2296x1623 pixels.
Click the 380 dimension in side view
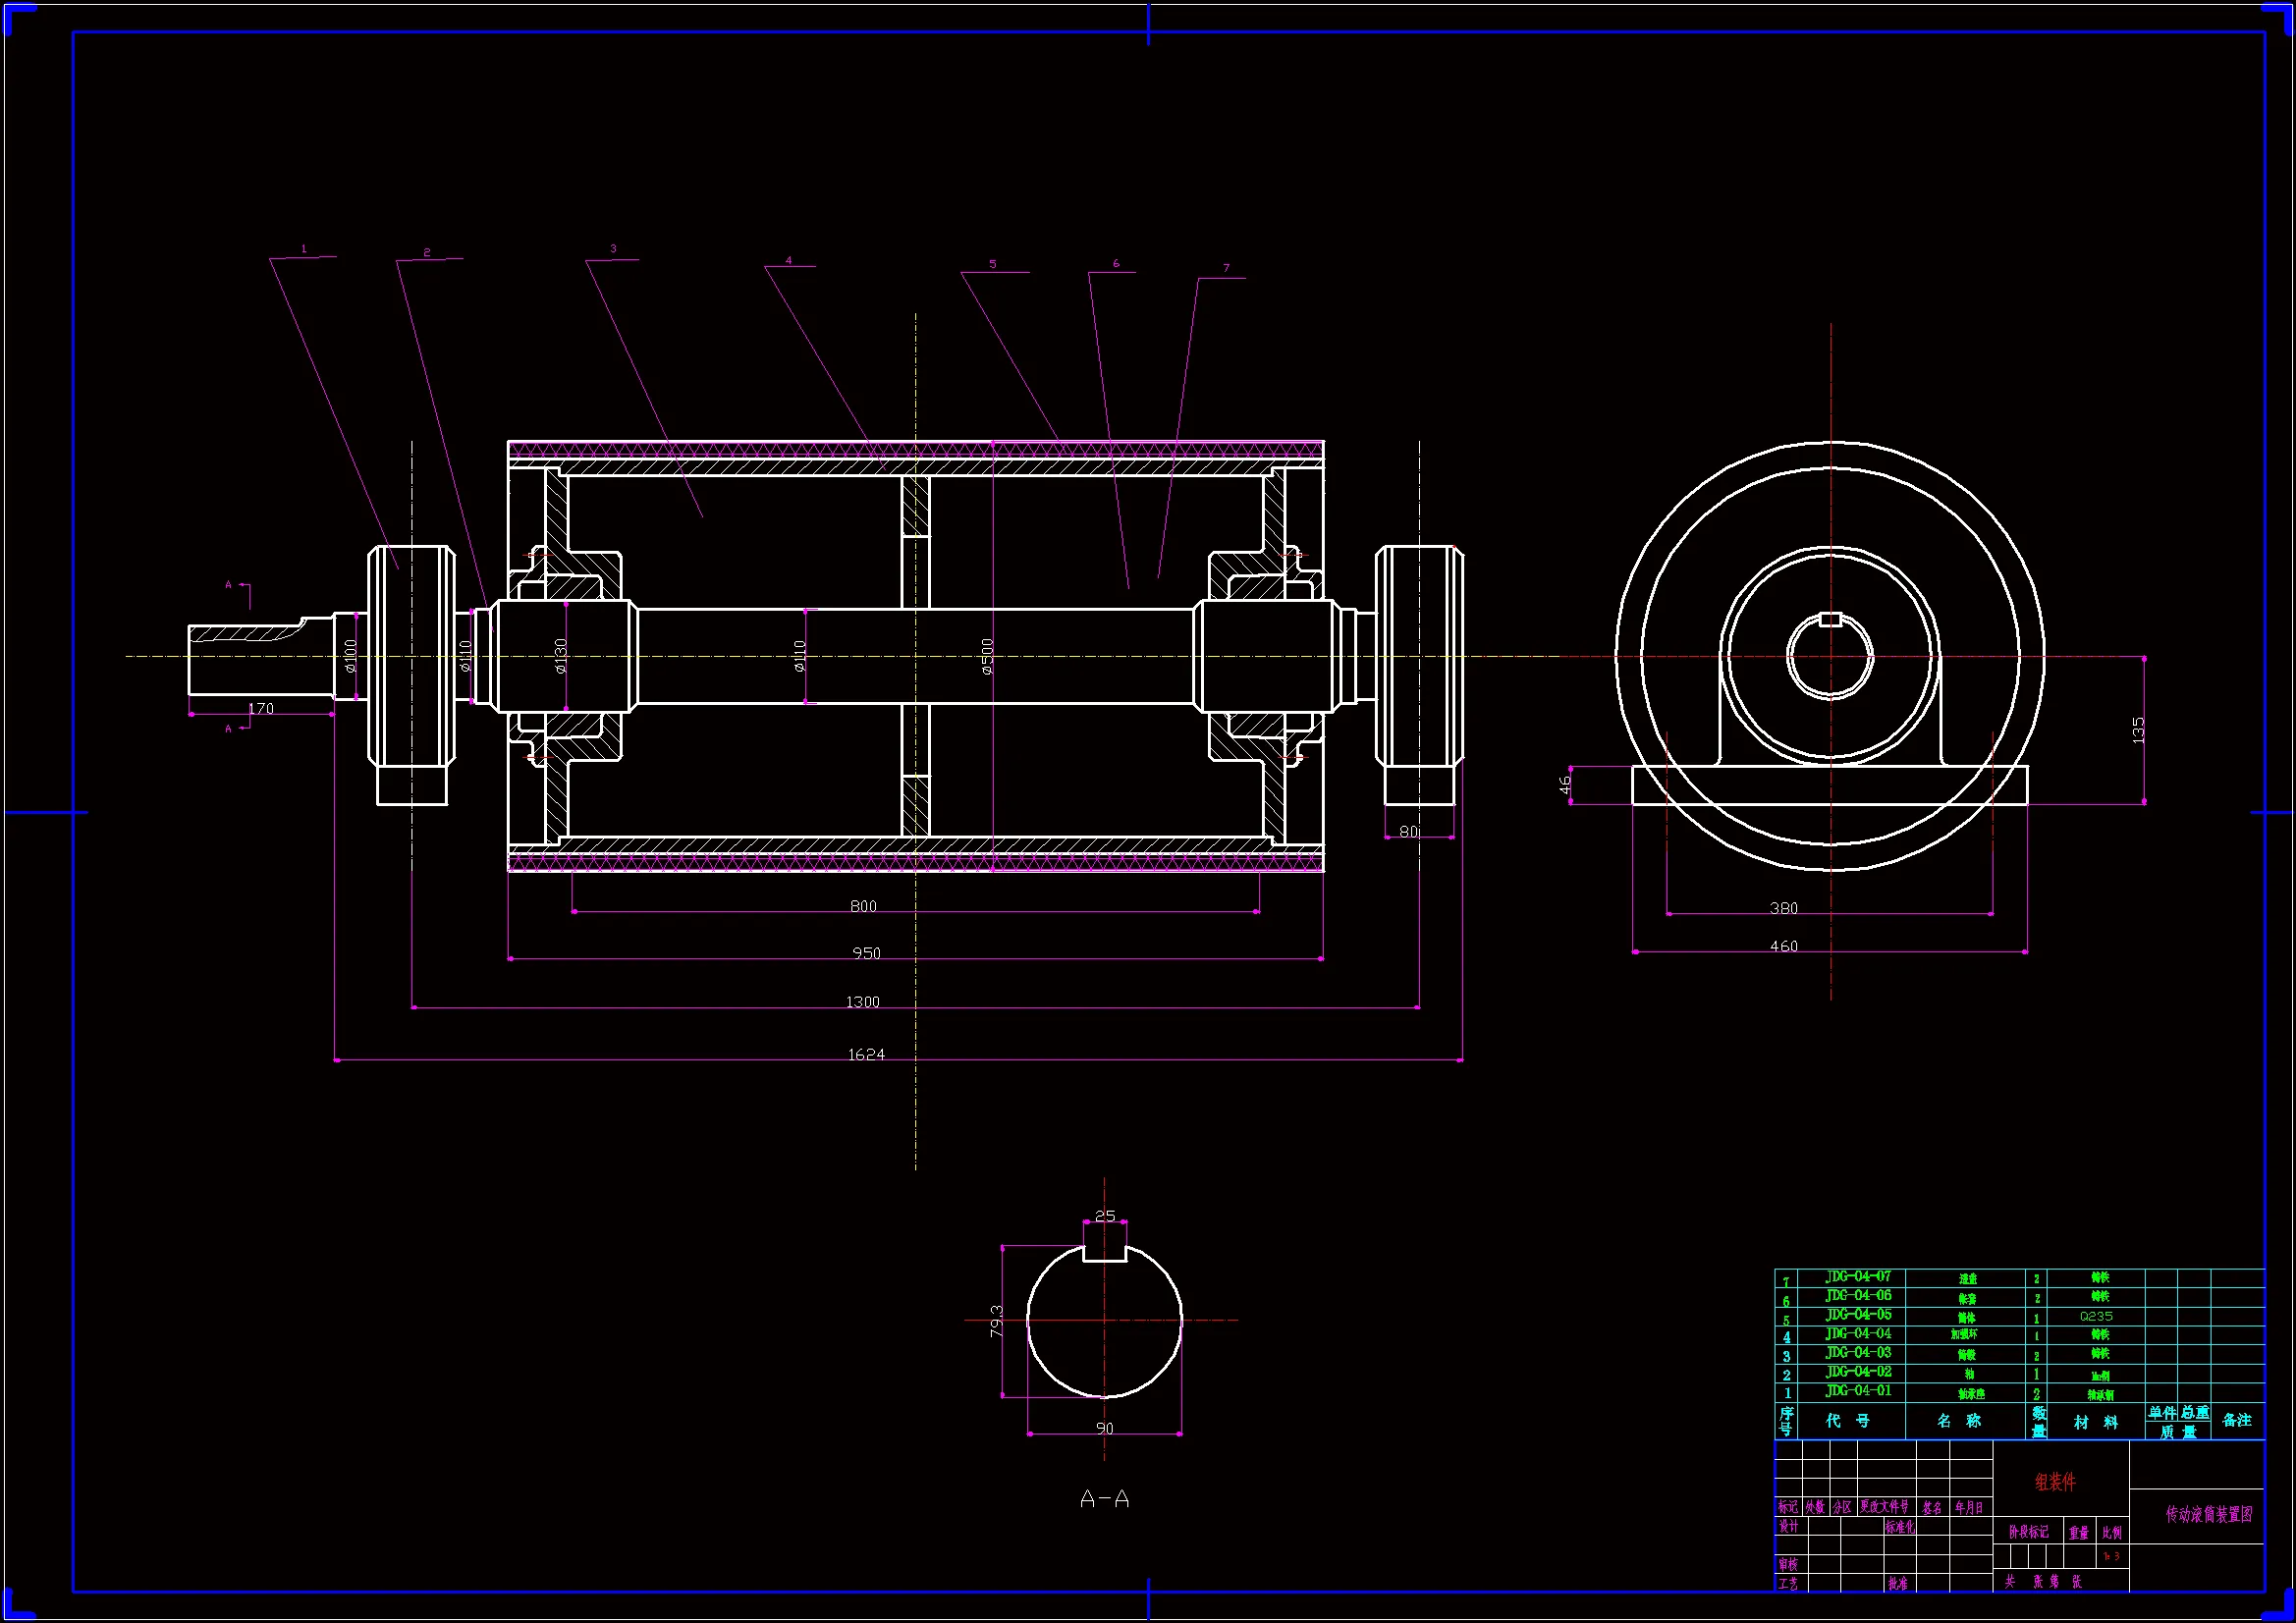(x=1783, y=908)
